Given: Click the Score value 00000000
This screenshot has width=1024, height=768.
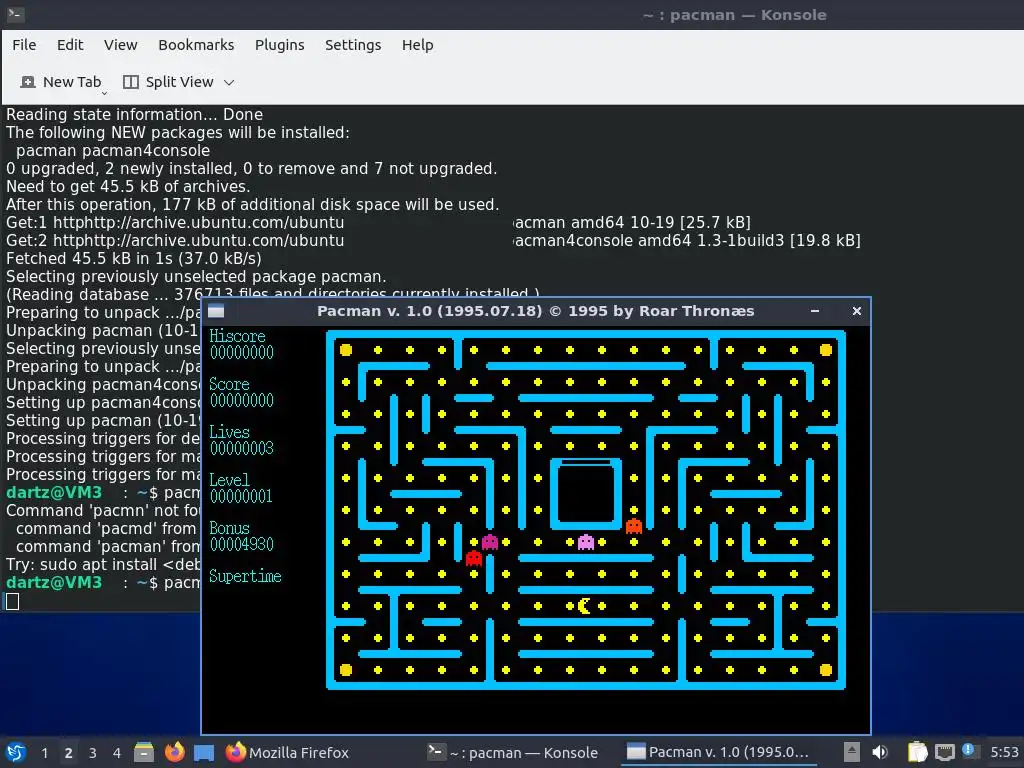Looking at the screenshot, I should 242,400.
